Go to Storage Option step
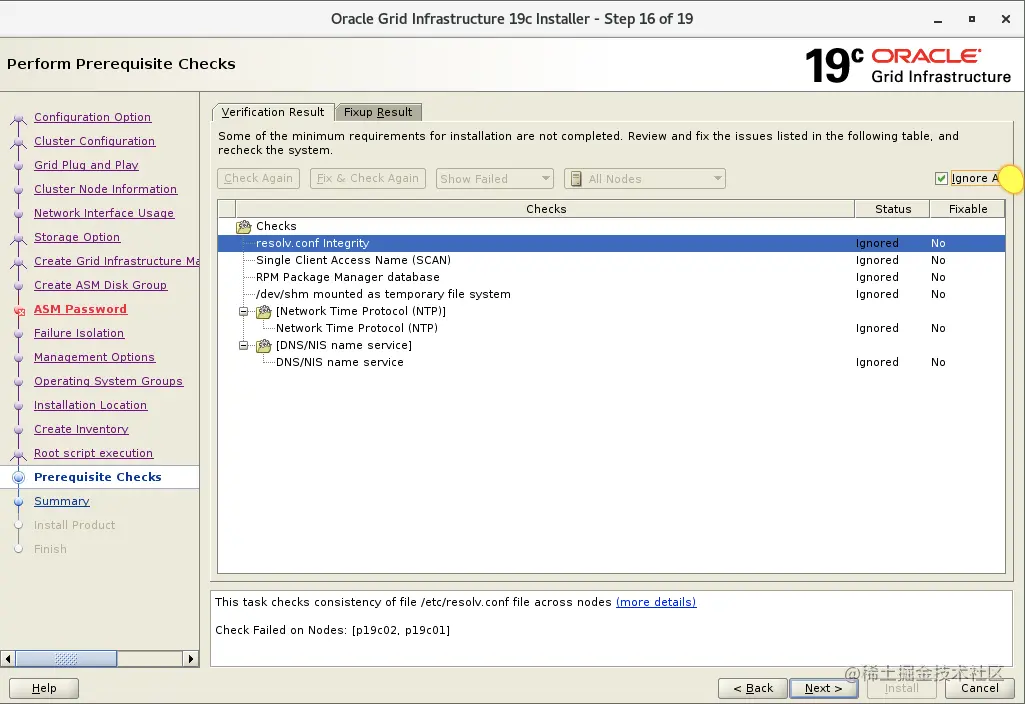This screenshot has height=704, width=1025. point(76,237)
